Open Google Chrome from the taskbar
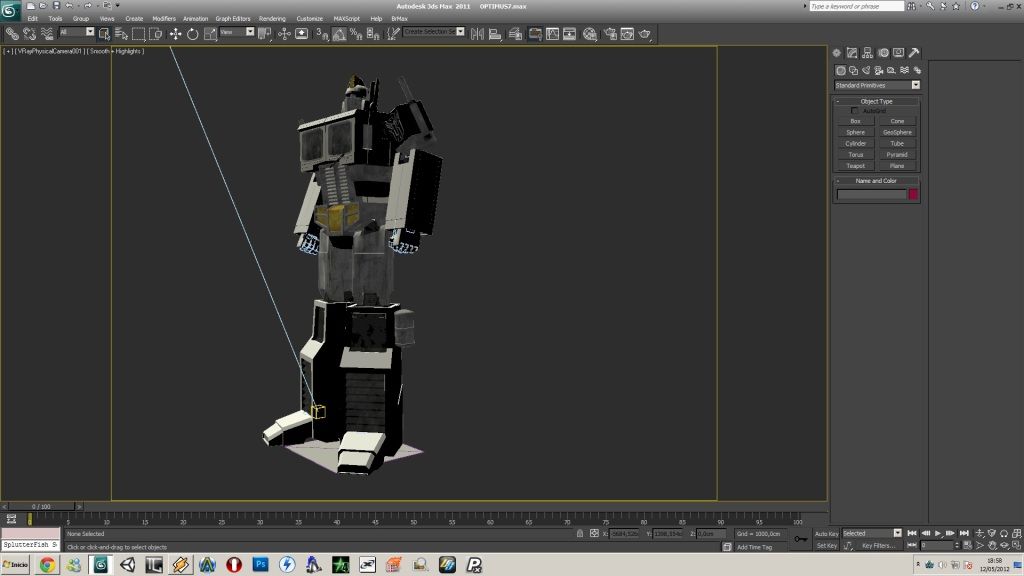The height and width of the screenshot is (576, 1024). pos(47,565)
